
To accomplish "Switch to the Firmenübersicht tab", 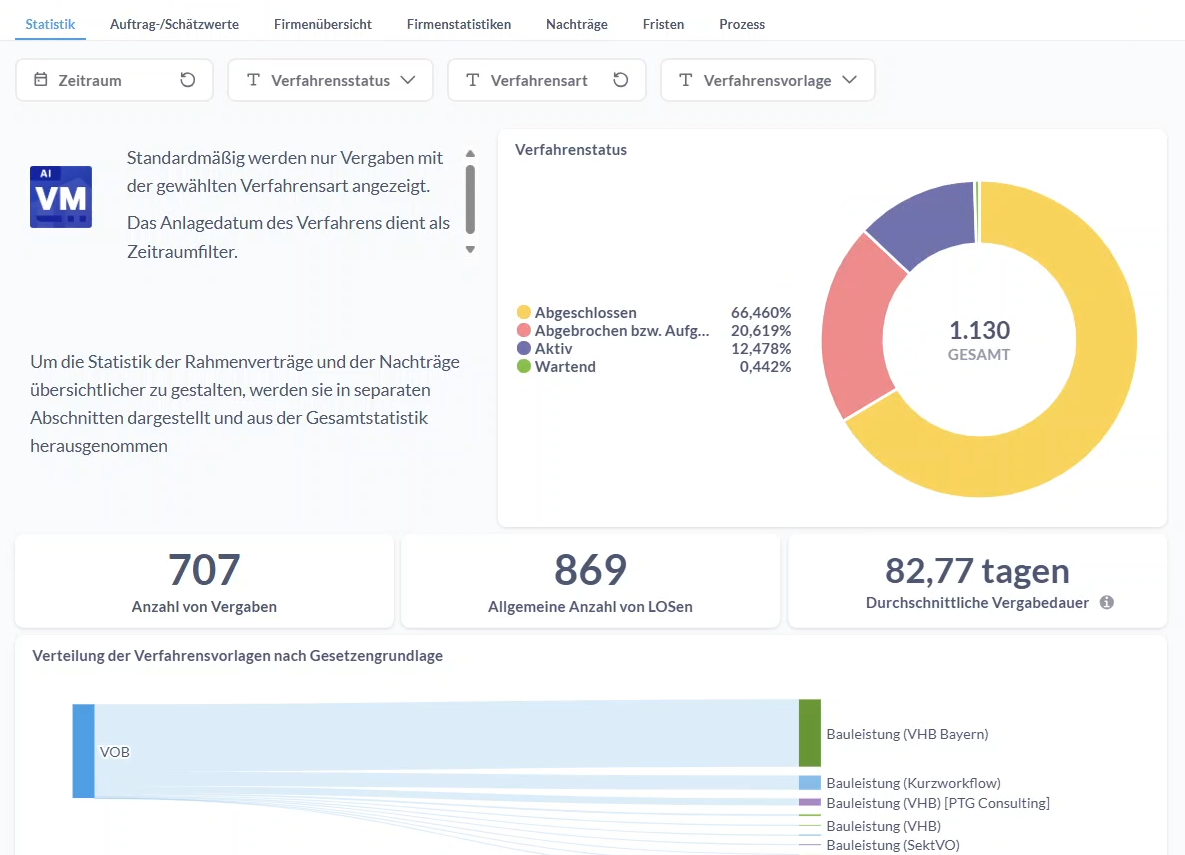I will [x=323, y=24].
